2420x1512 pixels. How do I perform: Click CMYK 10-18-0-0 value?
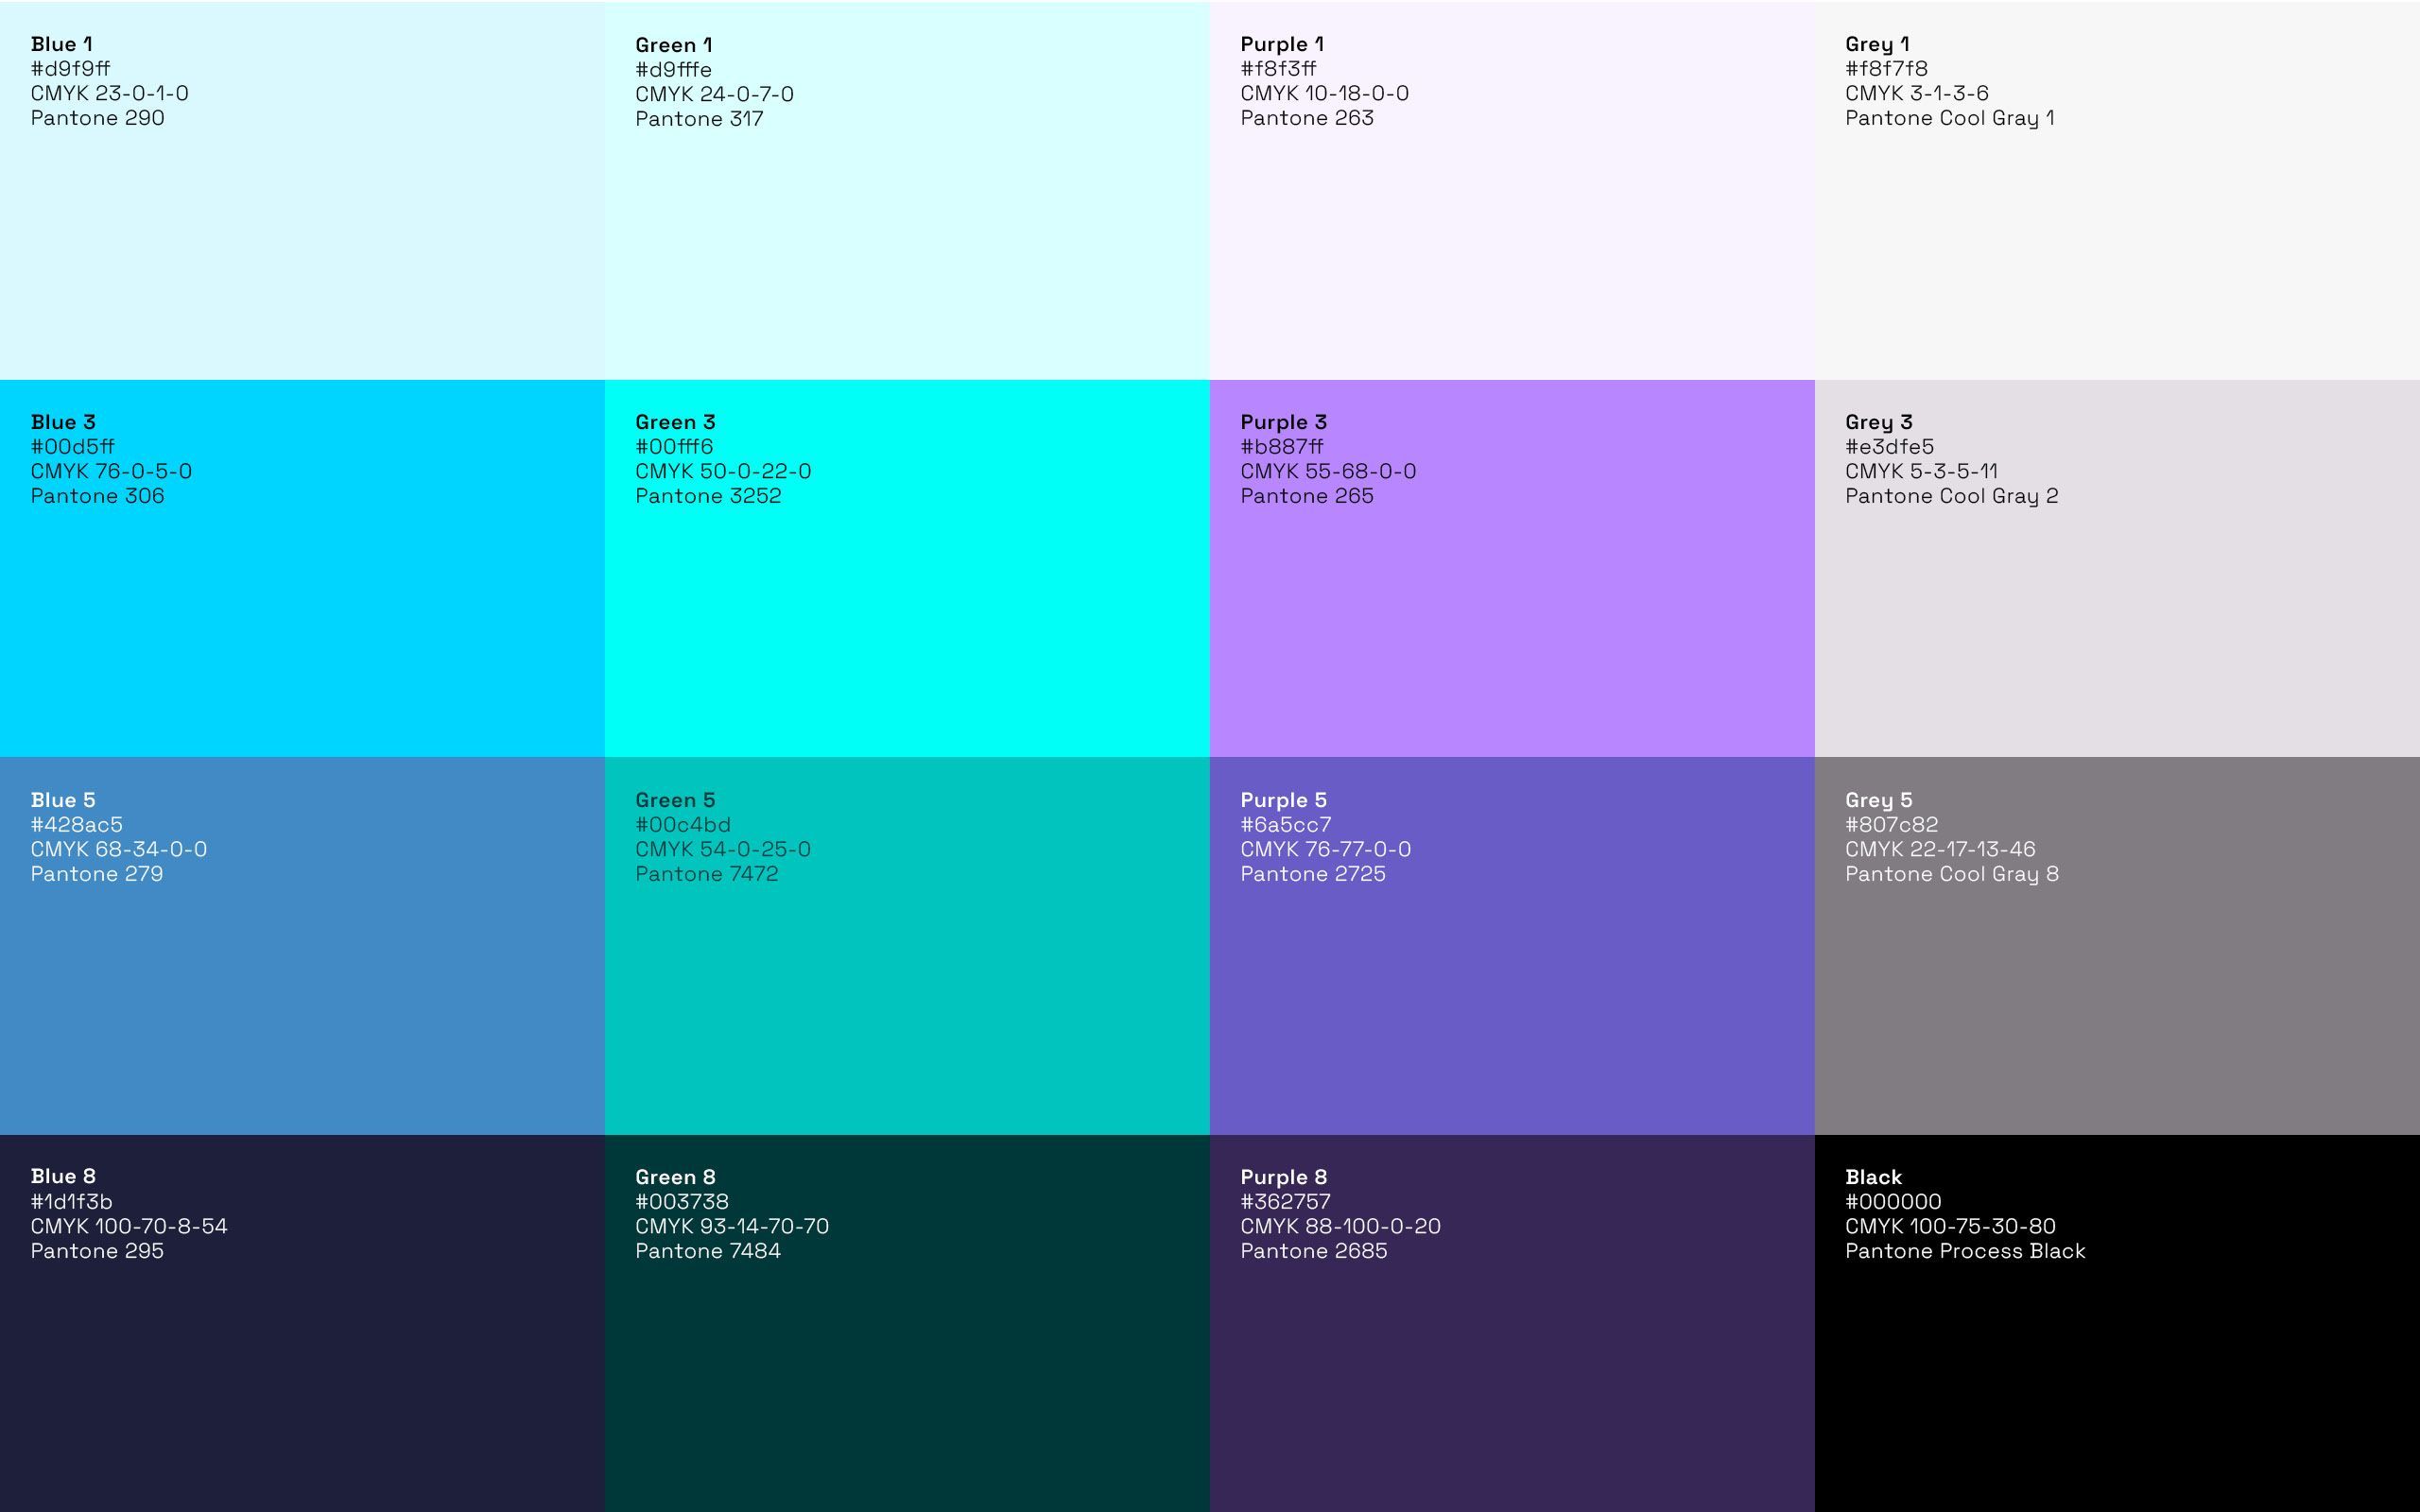(1324, 93)
